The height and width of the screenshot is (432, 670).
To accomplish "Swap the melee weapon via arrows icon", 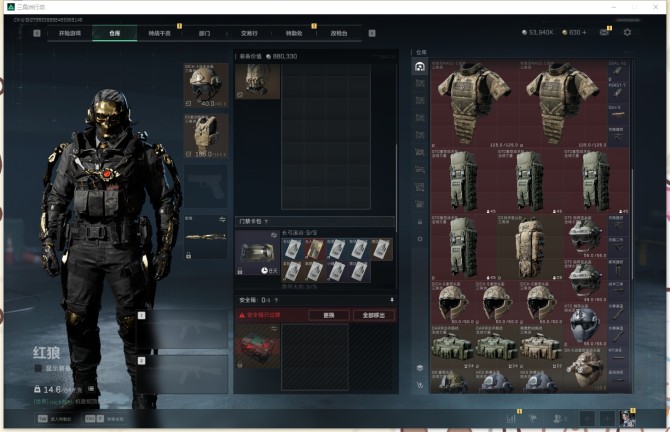I will [x=222, y=220].
